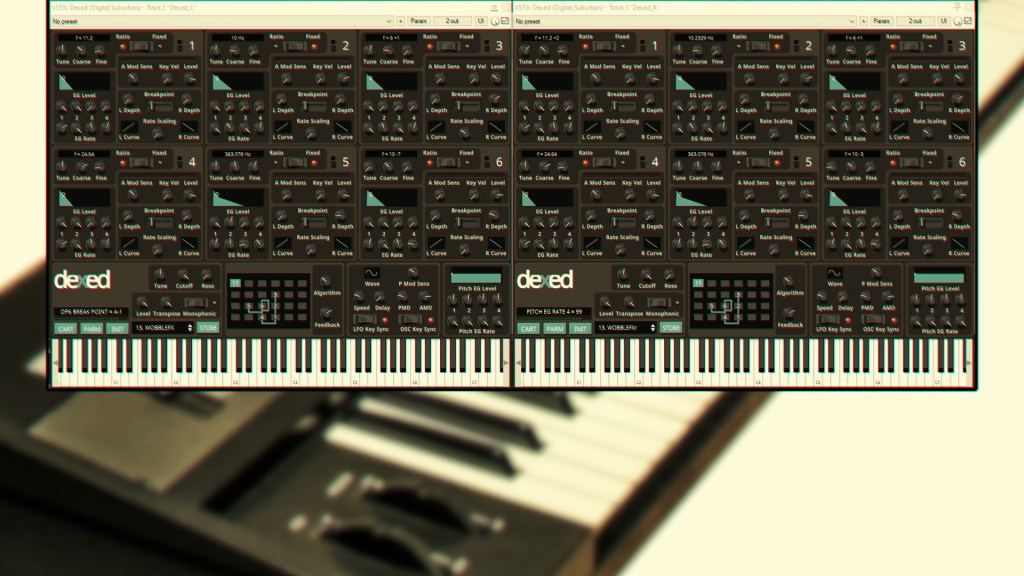
Task: Open the CART menu in Dexed_L
Action: tap(65, 328)
